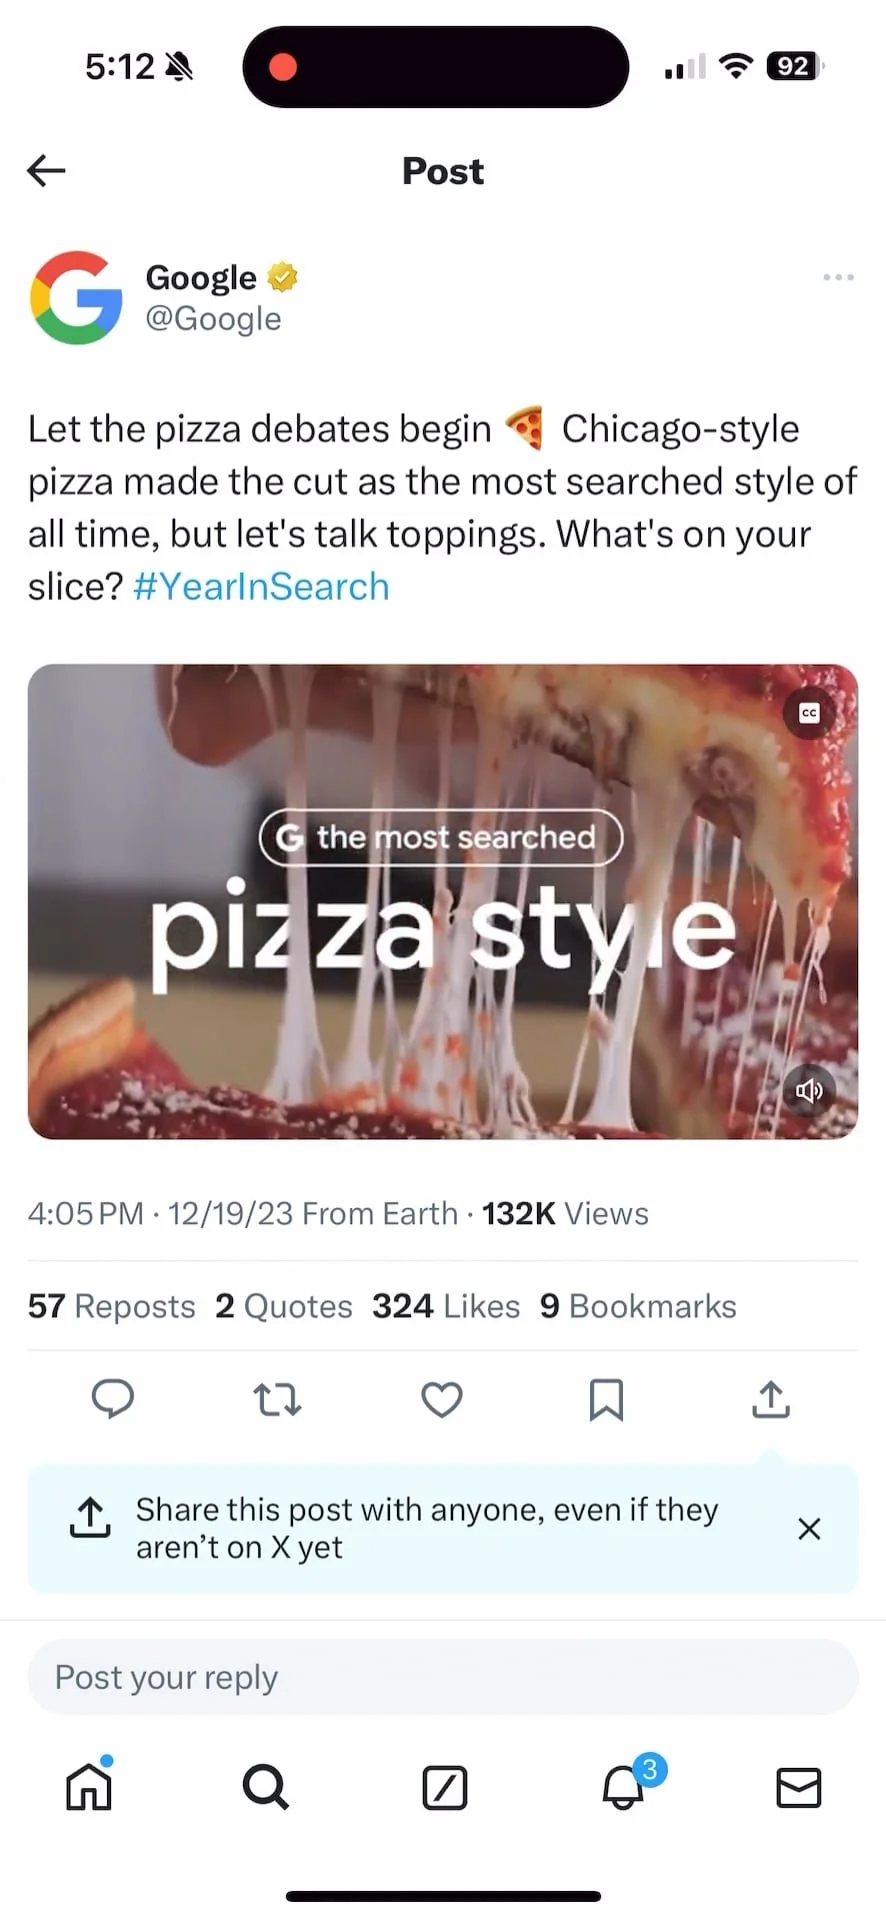Open the #YearInSearch hashtag link
This screenshot has width=886, height=1920.
pos(261,587)
